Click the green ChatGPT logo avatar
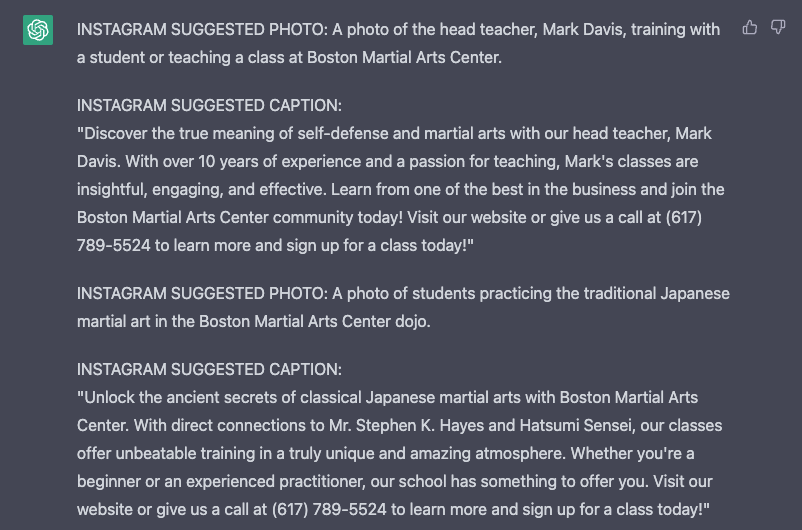Viewport: 802px width, 530px height. [38, 30]
